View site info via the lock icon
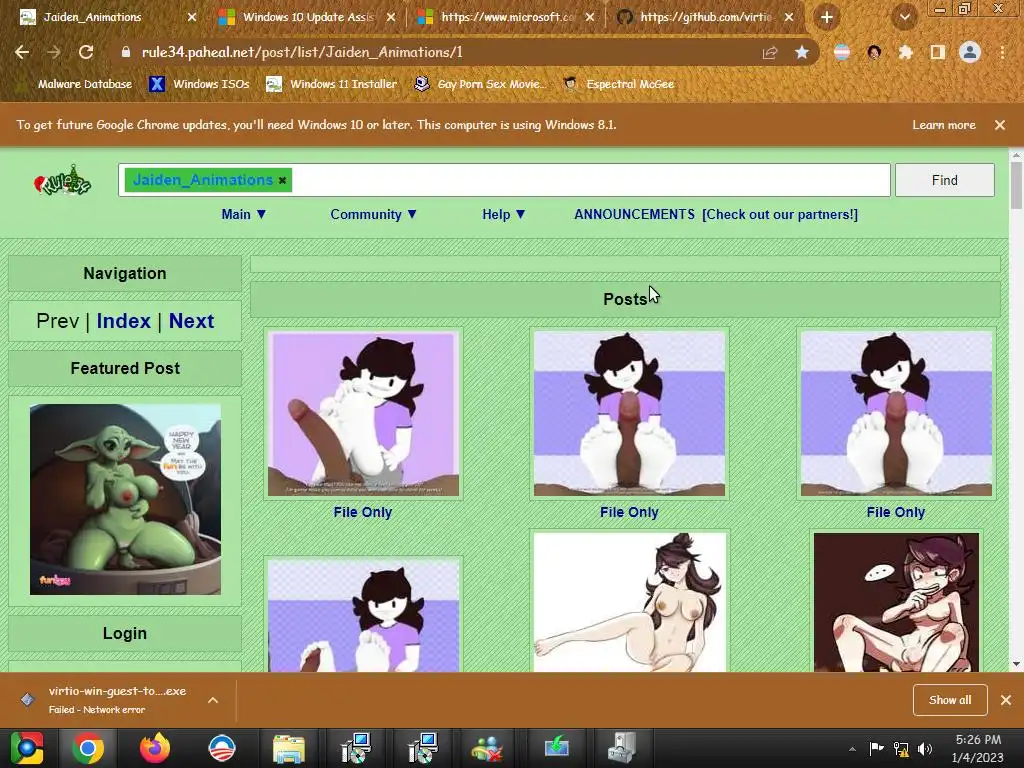Screen dimensions: 1024x768 coord(126,52)
